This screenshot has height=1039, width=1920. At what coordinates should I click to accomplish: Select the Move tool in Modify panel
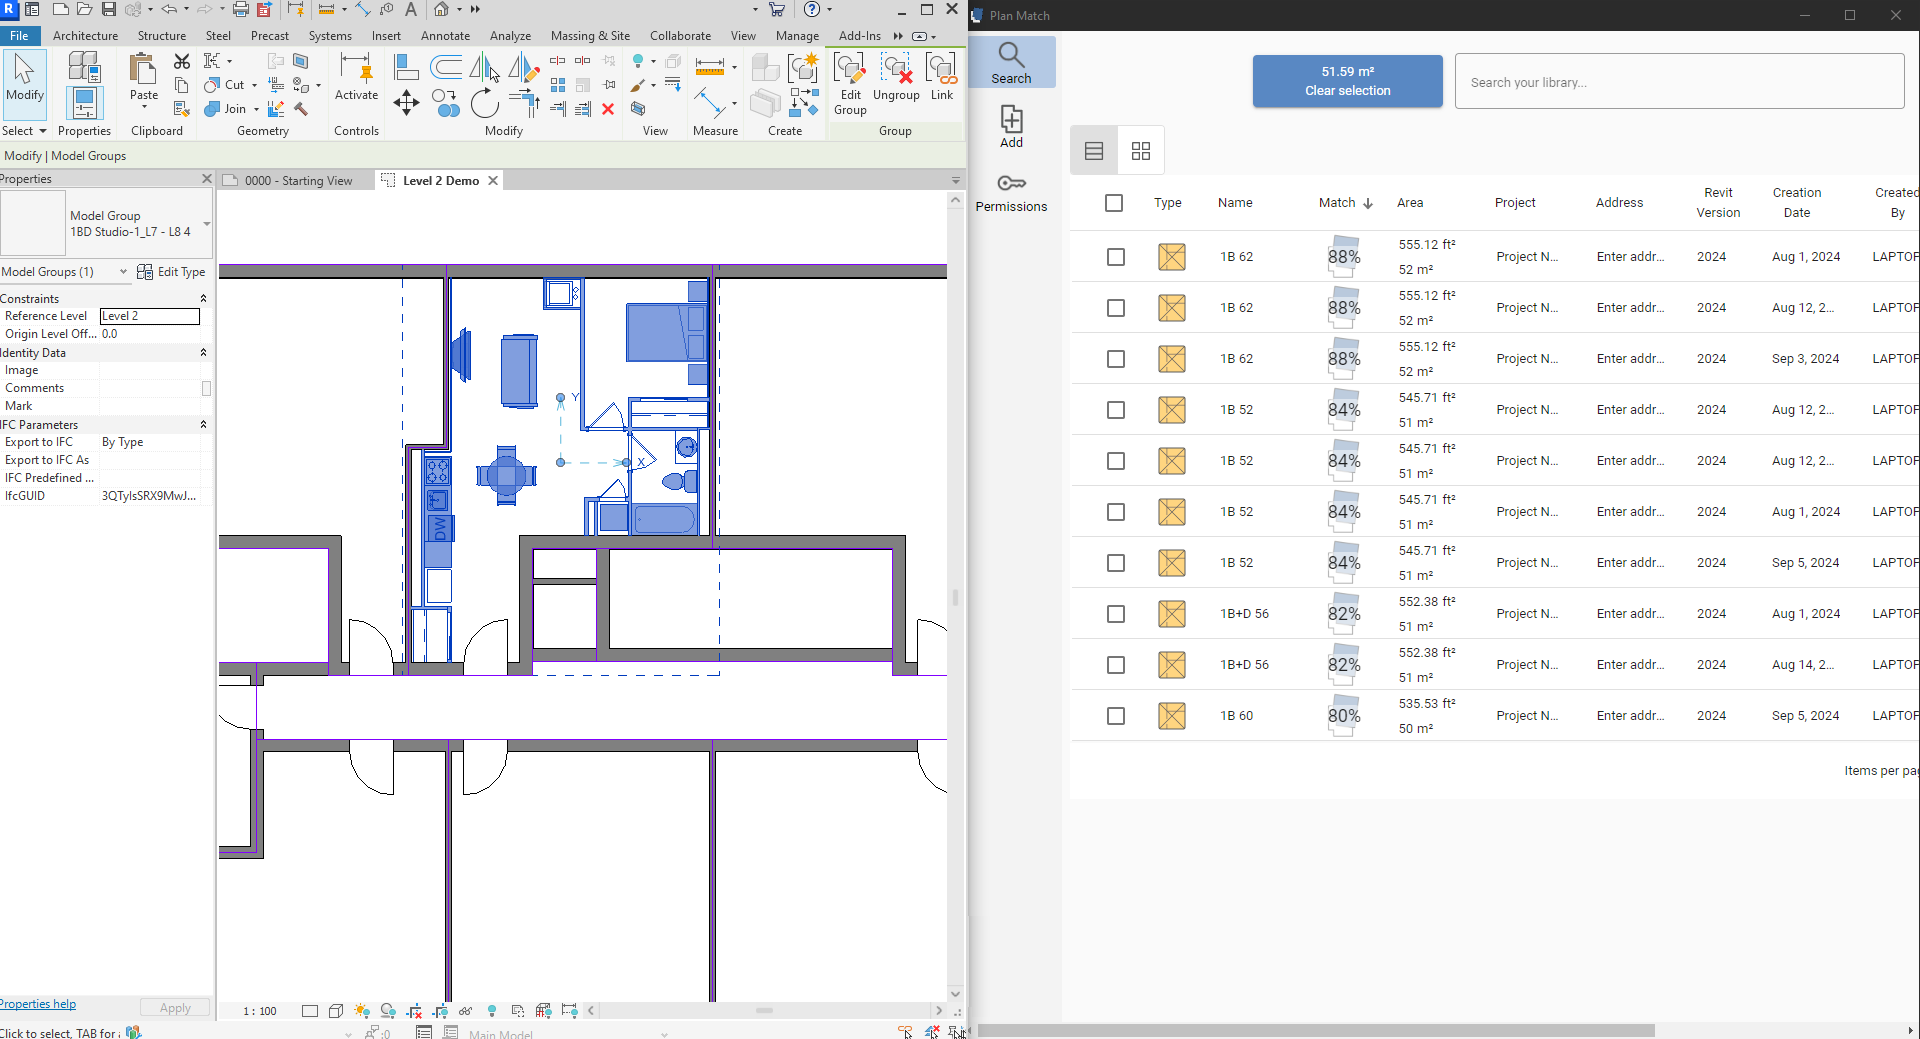(406, 103)
